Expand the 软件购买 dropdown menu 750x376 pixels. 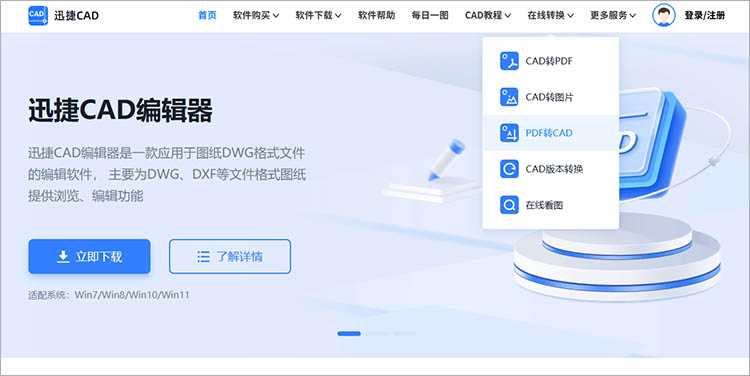tap(256, 15)
